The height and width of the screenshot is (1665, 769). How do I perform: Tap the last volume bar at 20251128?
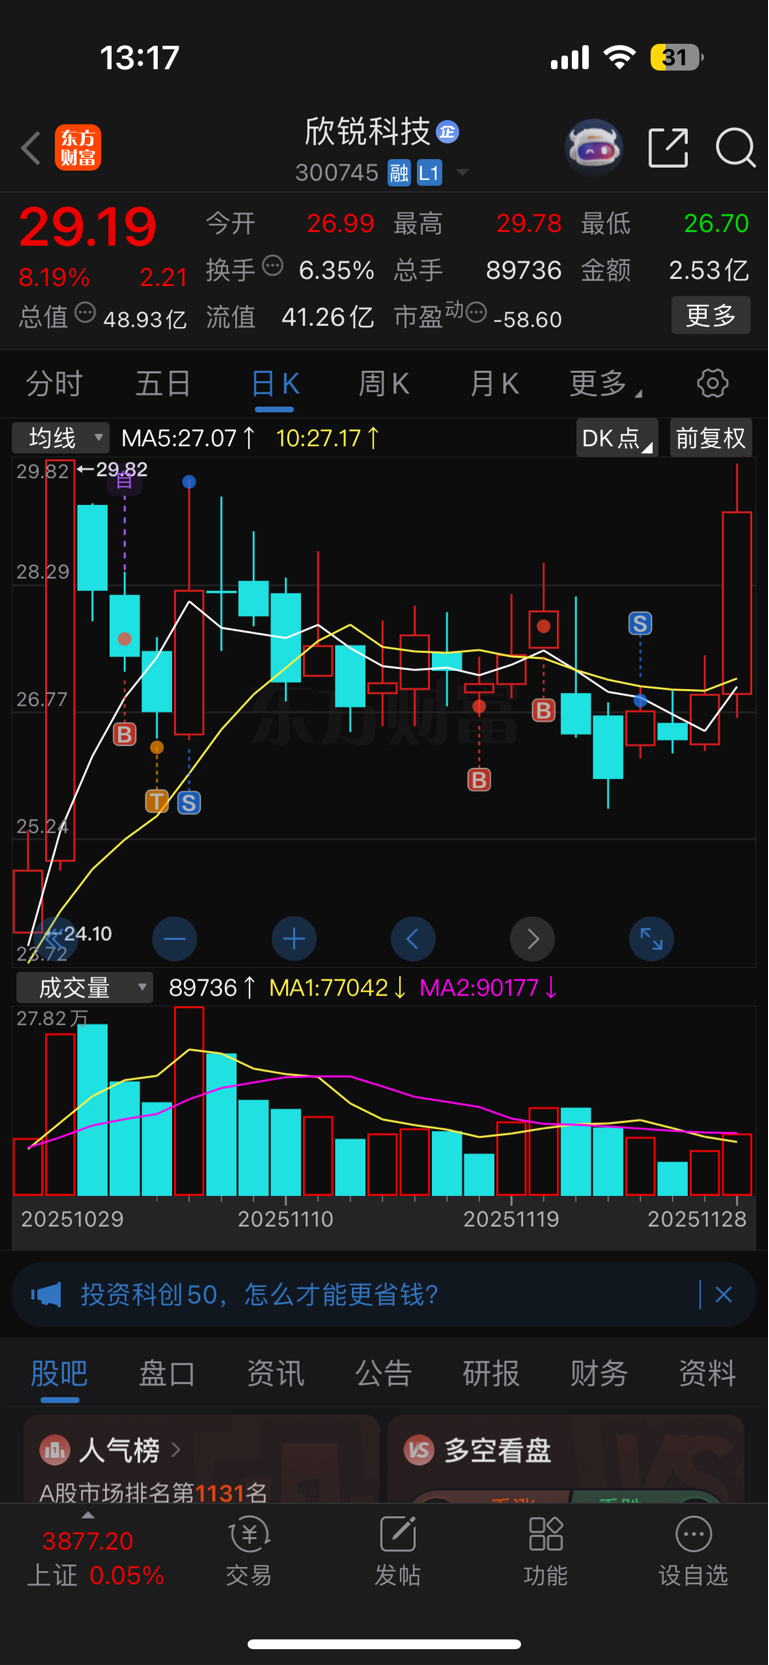pyautogui.click(x=737, y=1165)
